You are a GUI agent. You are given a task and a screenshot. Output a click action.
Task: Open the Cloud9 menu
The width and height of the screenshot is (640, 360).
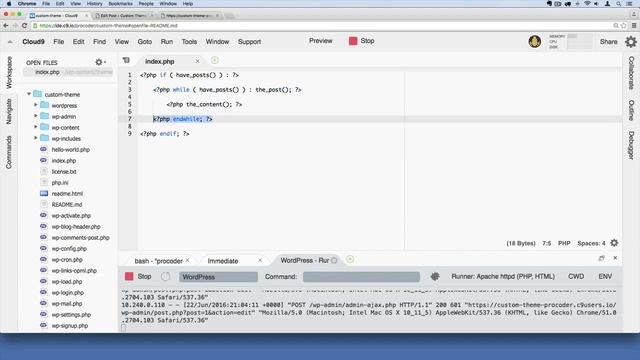pyautogui.click(x=33, y=42)
